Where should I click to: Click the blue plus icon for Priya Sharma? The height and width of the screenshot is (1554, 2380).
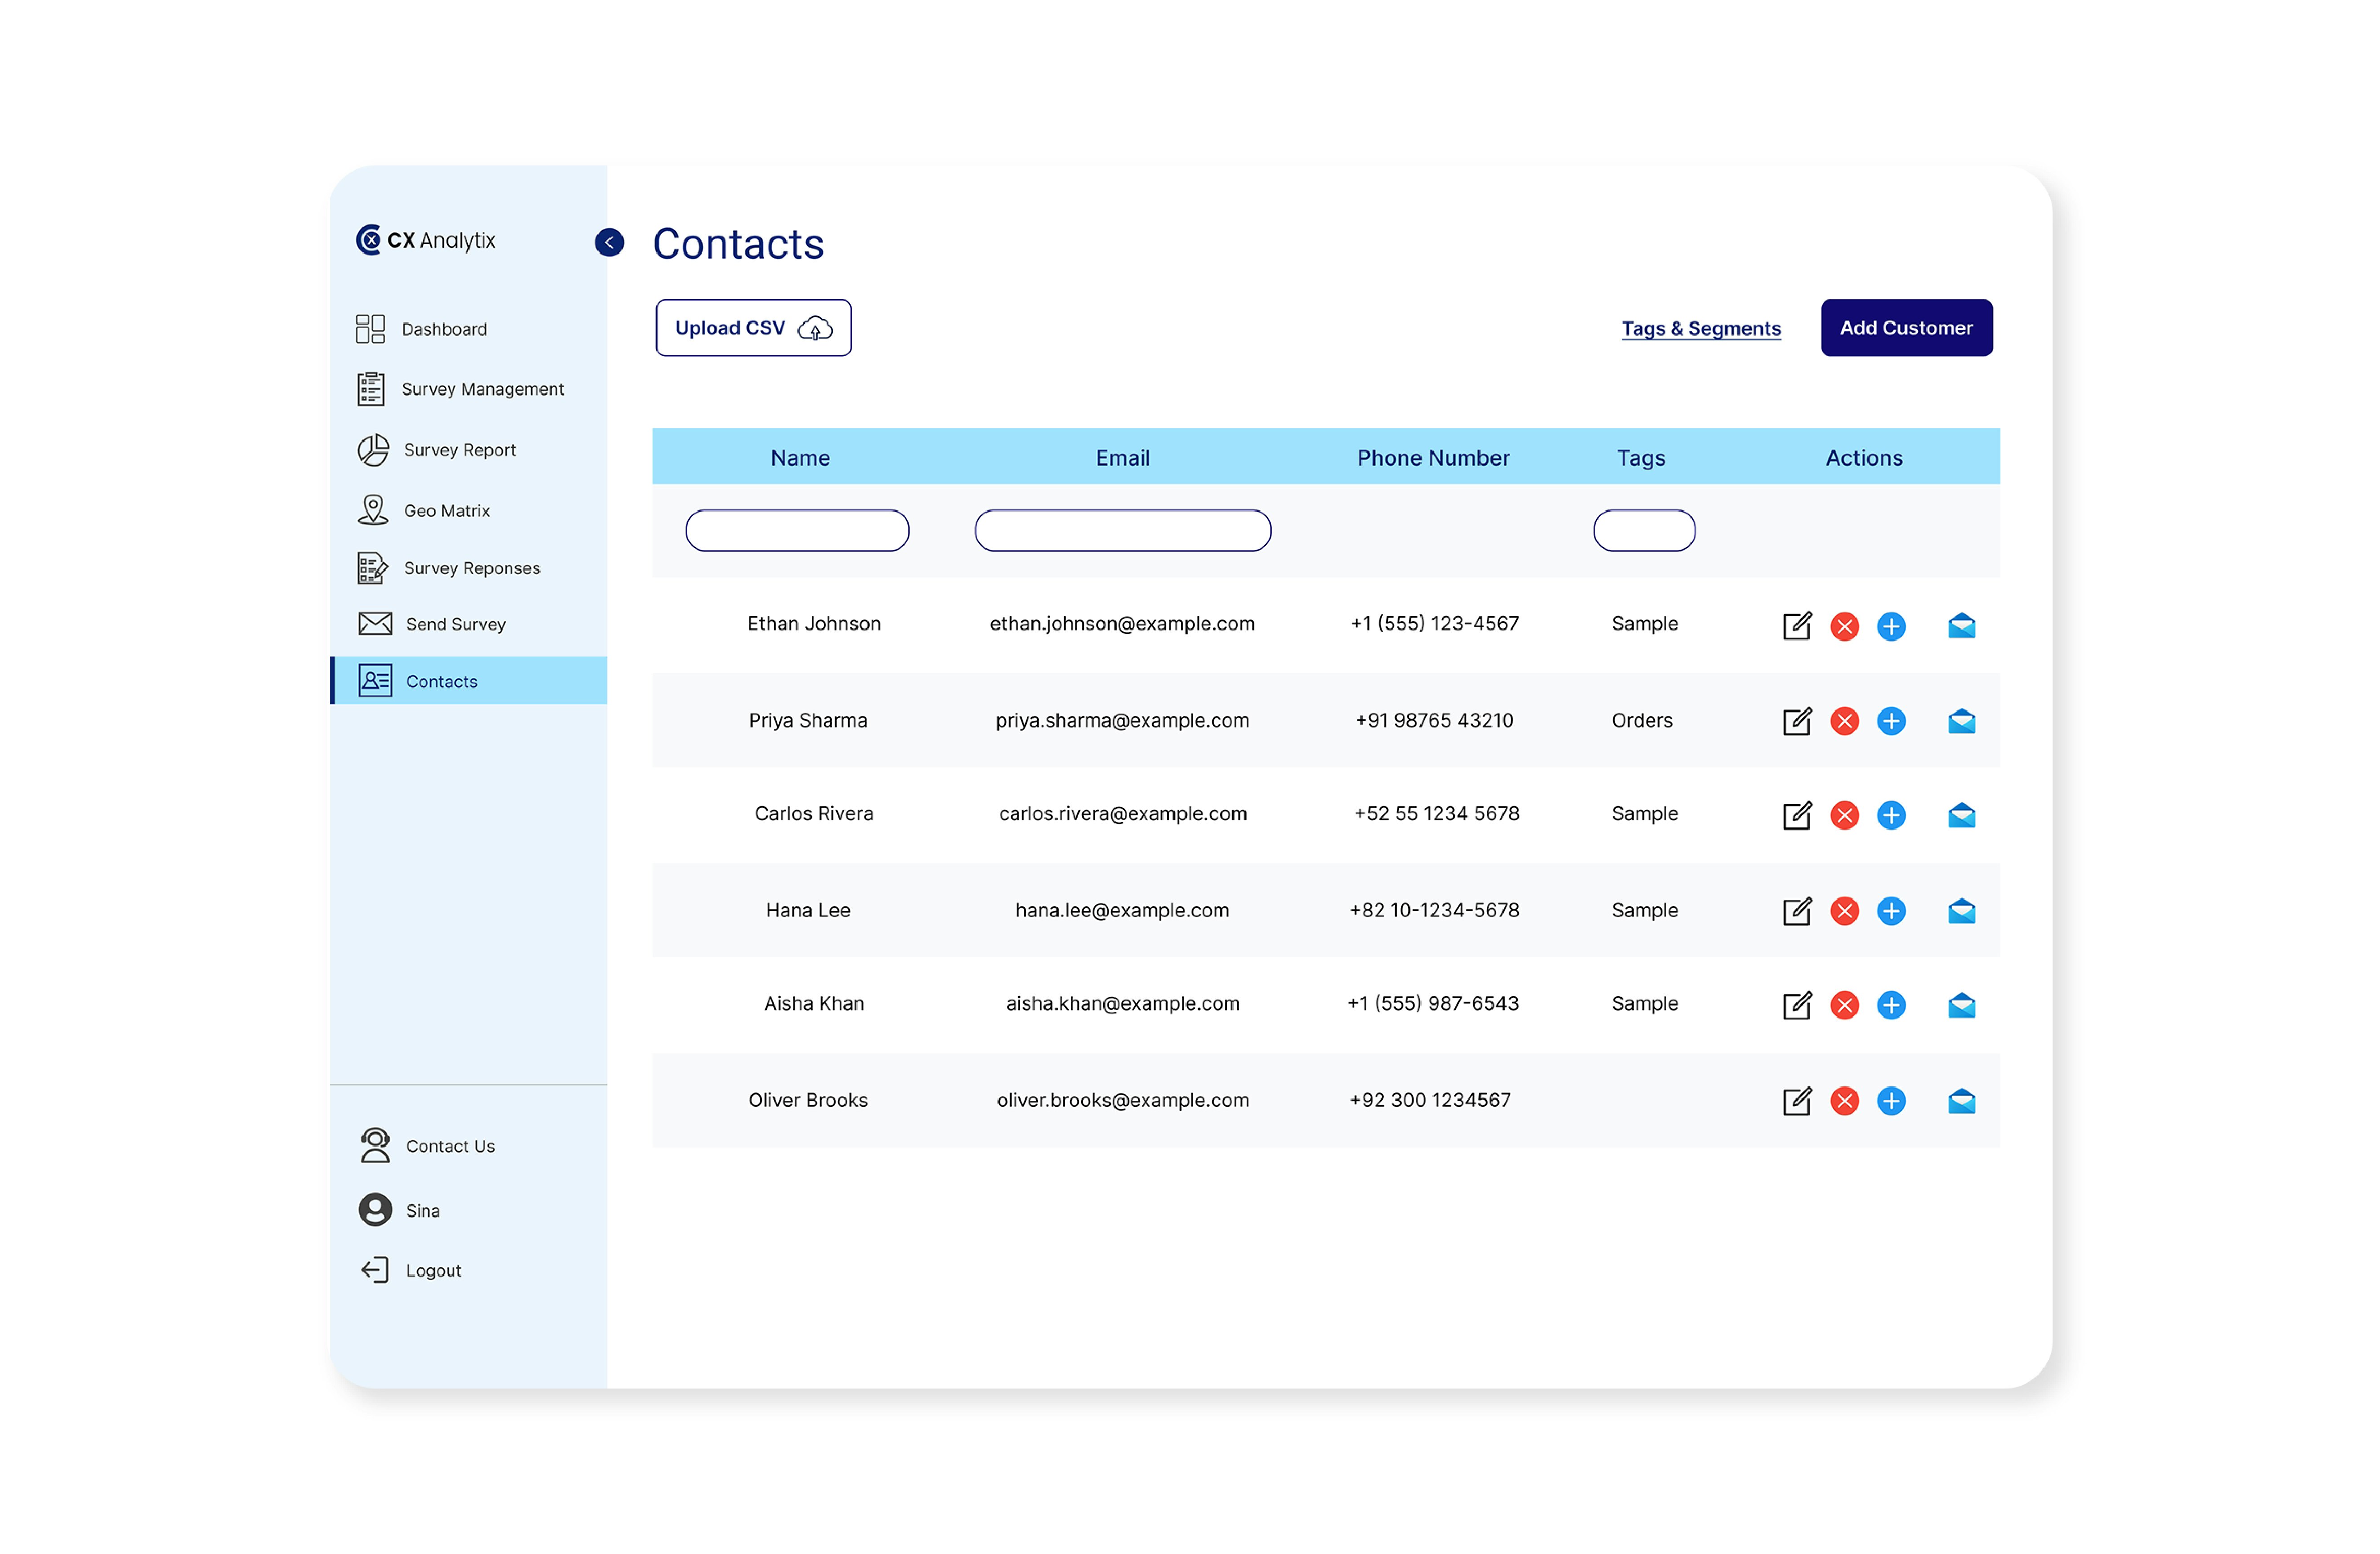coord(1891,721)
